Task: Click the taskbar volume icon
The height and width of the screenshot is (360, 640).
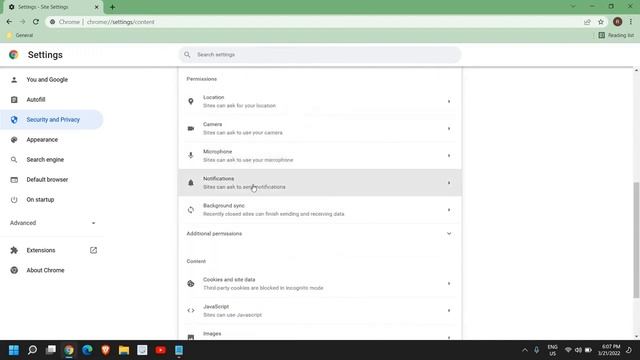Action: pos(578,350)
